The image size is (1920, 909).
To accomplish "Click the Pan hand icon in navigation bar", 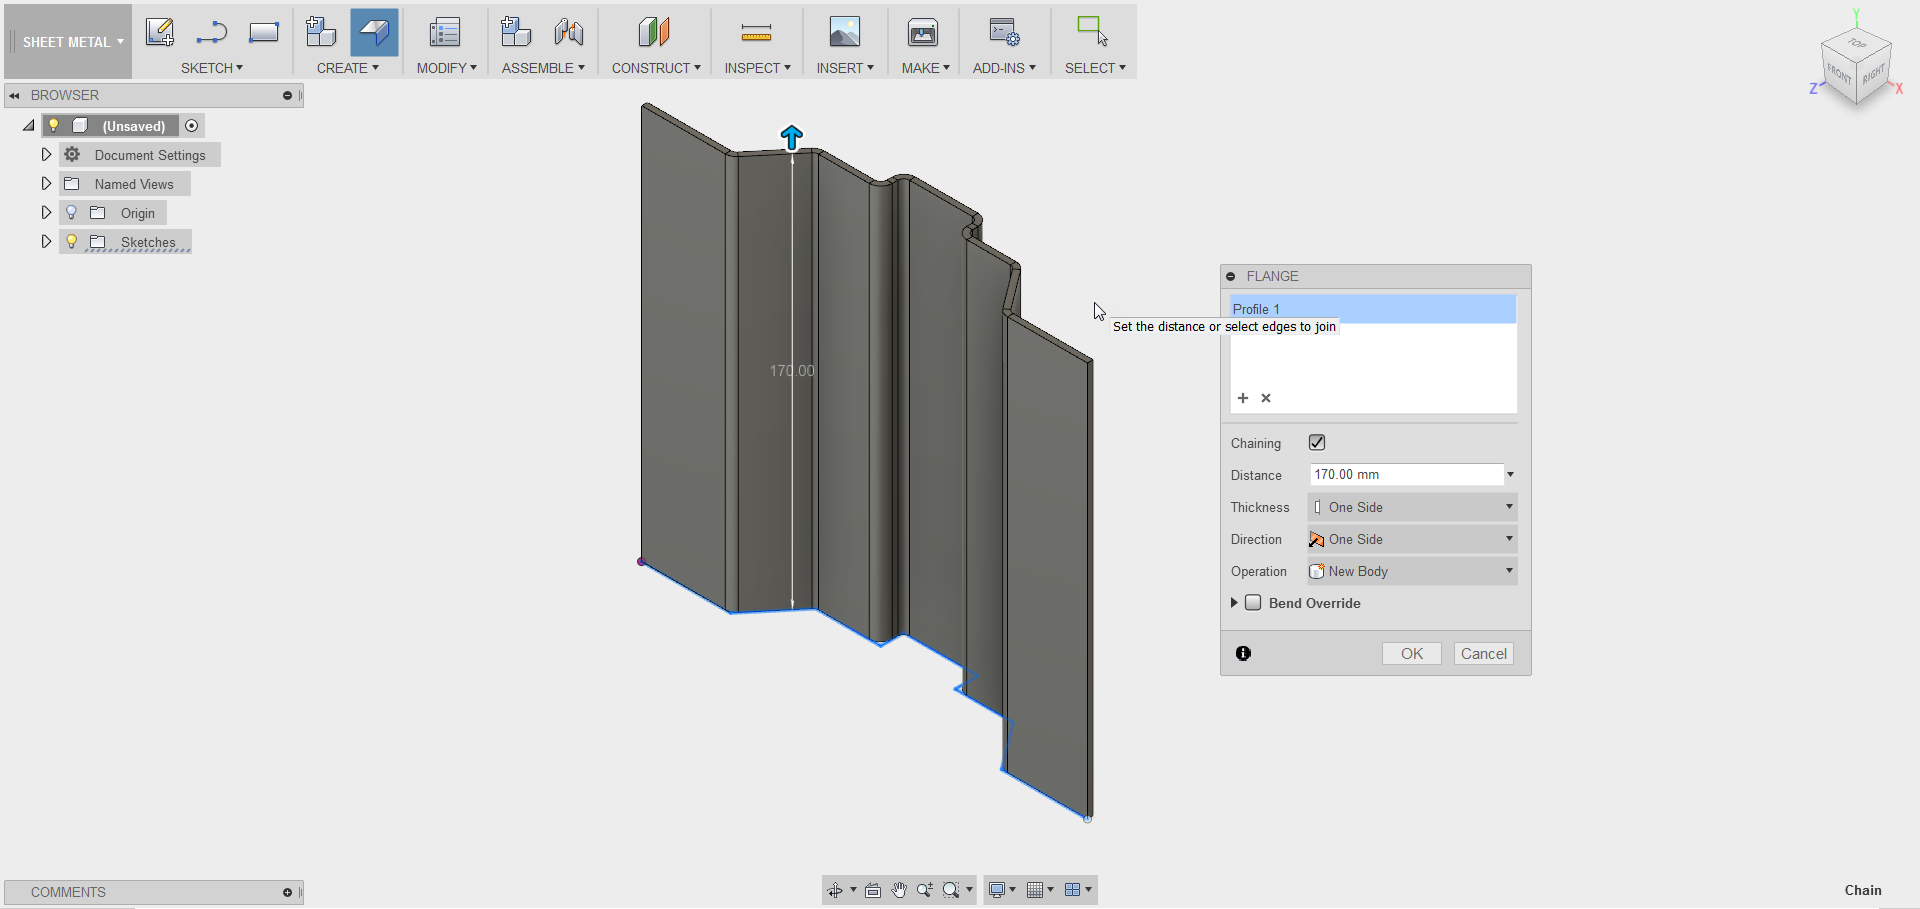I will [899, 890].
